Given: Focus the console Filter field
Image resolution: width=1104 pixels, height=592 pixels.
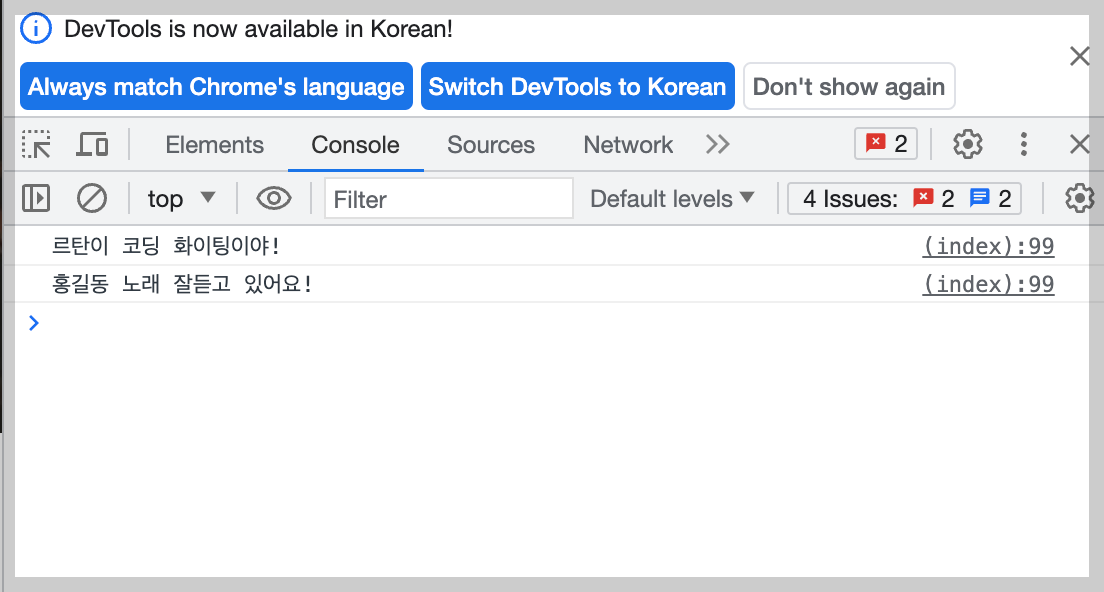Looking at the screenshot, I should click(x=448, y=199).
